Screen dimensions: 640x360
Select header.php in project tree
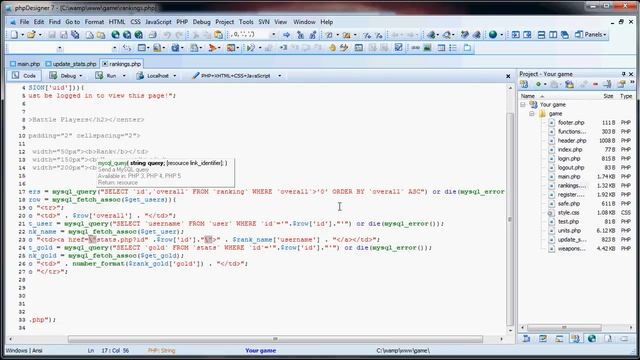point(572,140)
